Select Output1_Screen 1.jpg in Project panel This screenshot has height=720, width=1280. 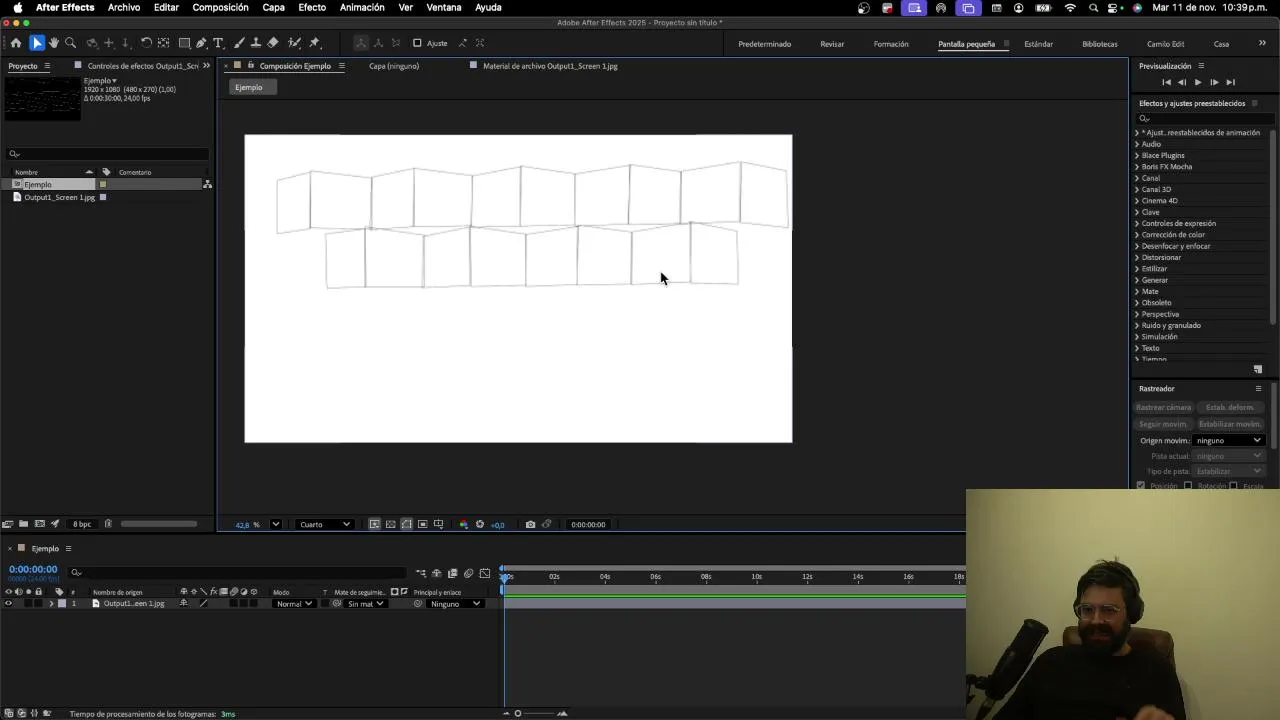pyautogui.click(x=59, y=197)
